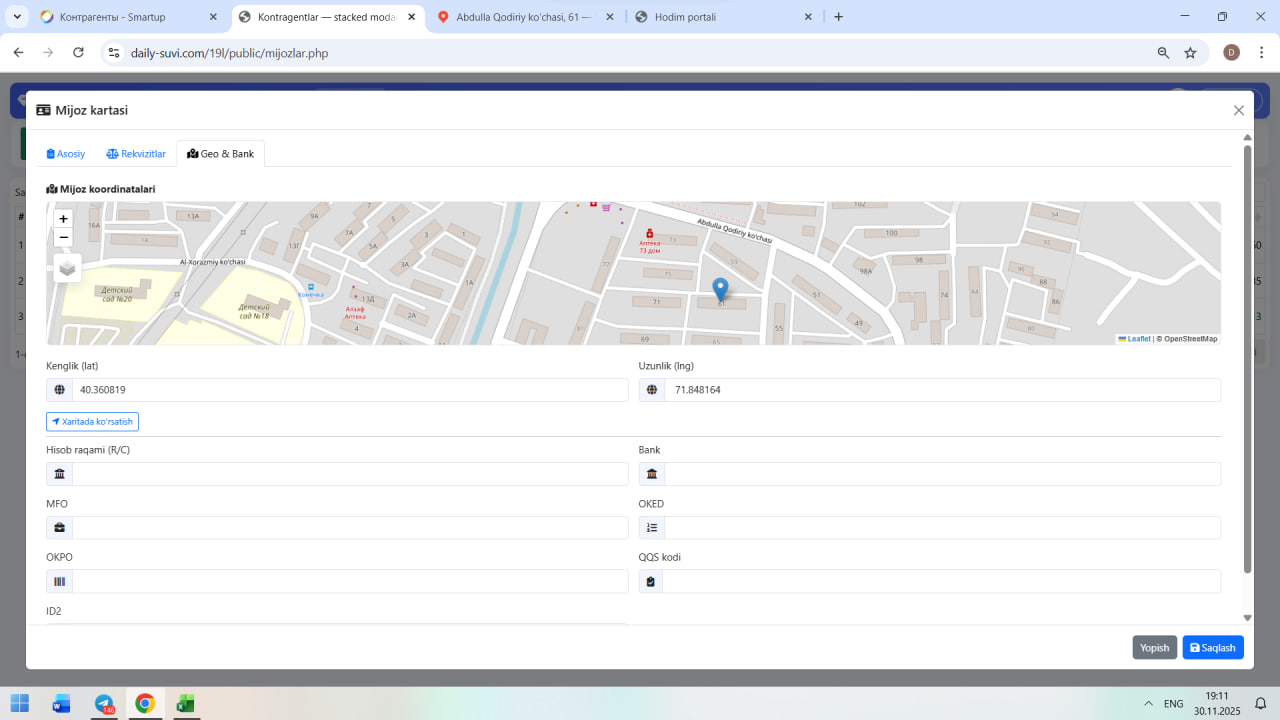Reload the page in Chrome

click(x=78, y=53)
